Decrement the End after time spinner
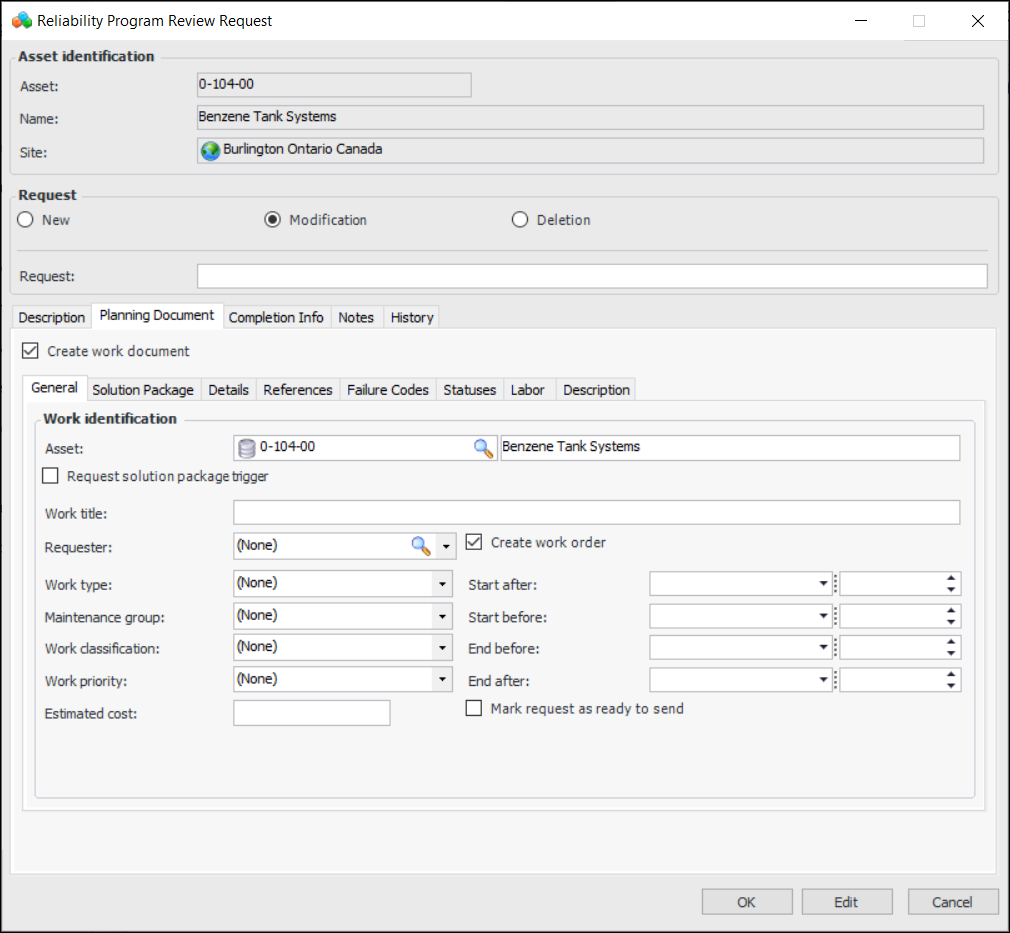Screen dimensions: 1010x933 coord(950,686)
